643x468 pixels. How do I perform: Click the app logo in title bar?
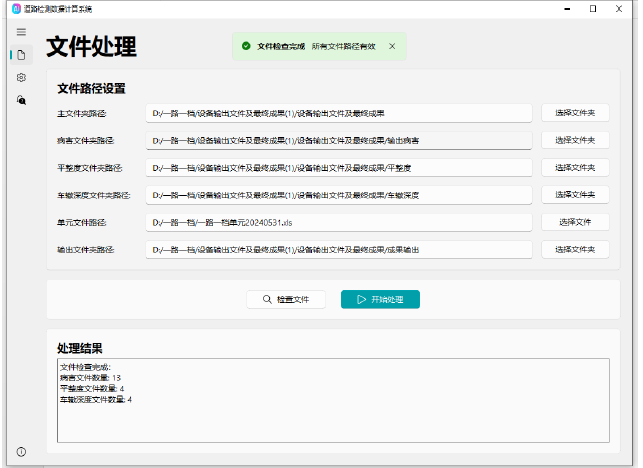[x=16, y=9]
